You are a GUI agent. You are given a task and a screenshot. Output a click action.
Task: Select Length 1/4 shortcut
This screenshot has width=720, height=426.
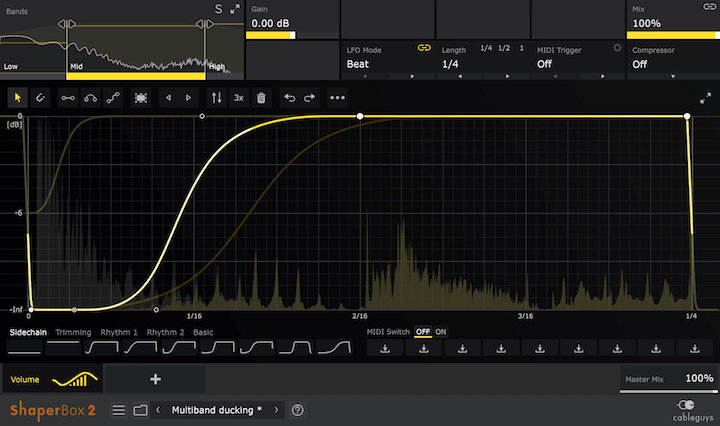tap(486, 48)
